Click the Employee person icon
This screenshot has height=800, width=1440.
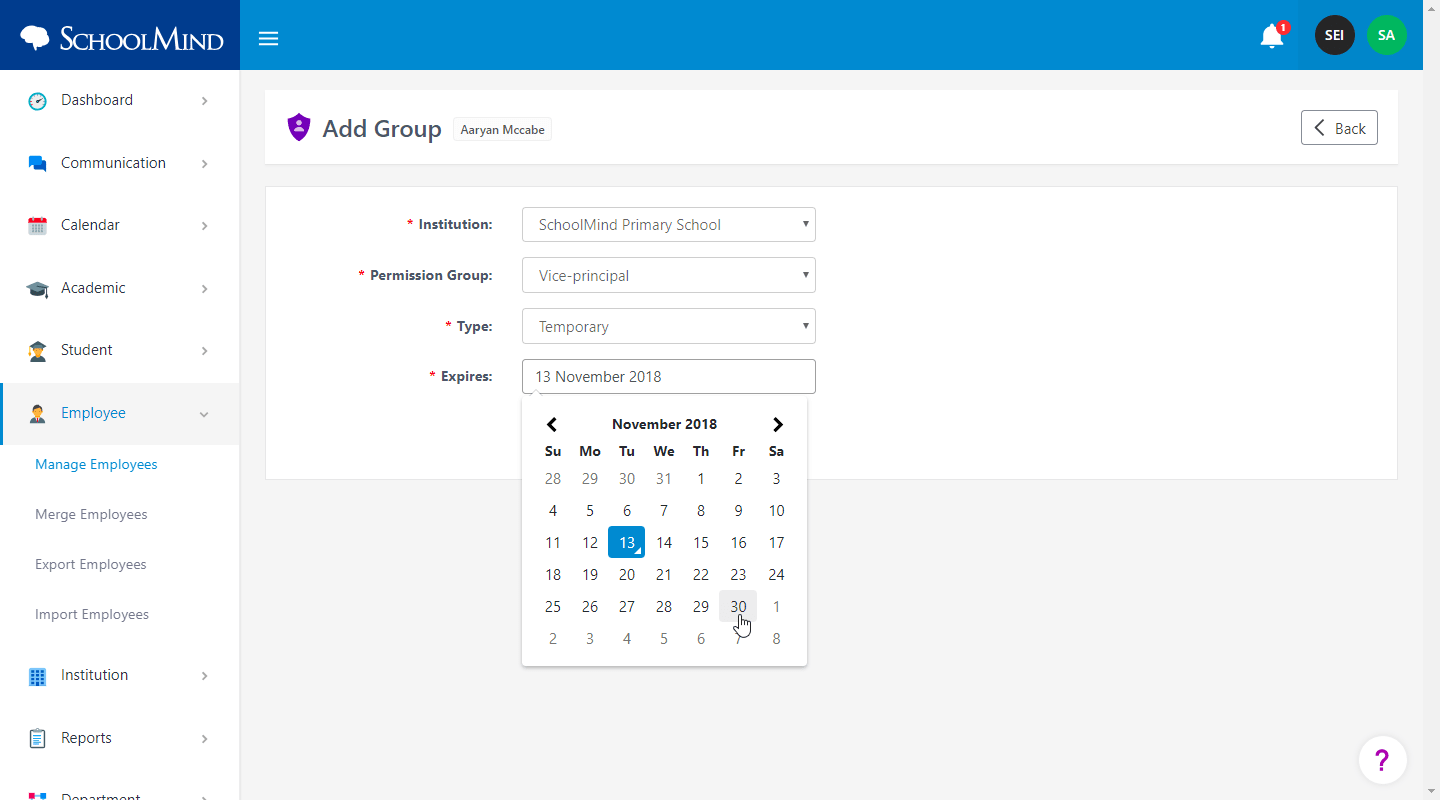click(x=37, y=413)
